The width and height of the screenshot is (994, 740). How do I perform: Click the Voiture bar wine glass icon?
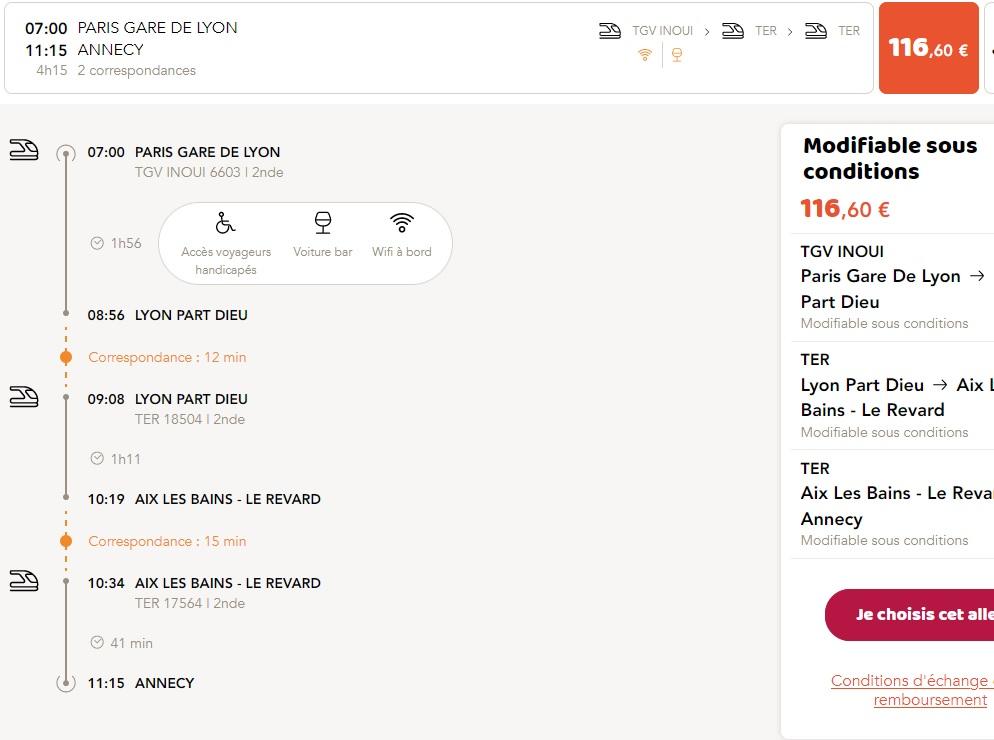point(323,223)
